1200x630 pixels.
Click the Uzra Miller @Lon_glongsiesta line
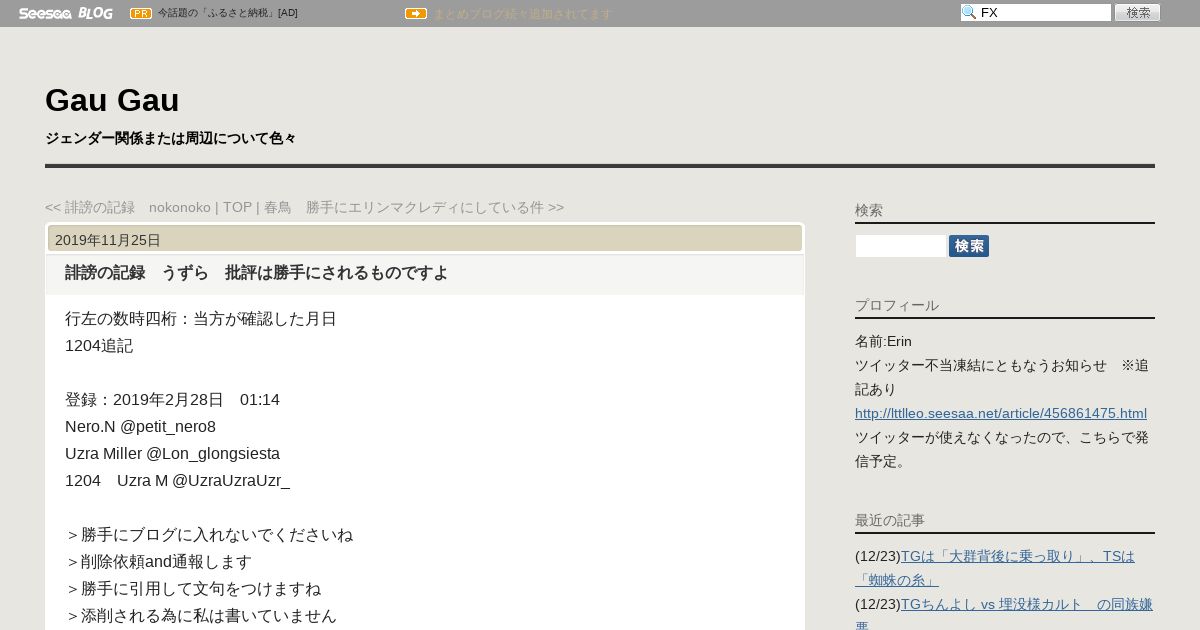click(x=172, y=454)
